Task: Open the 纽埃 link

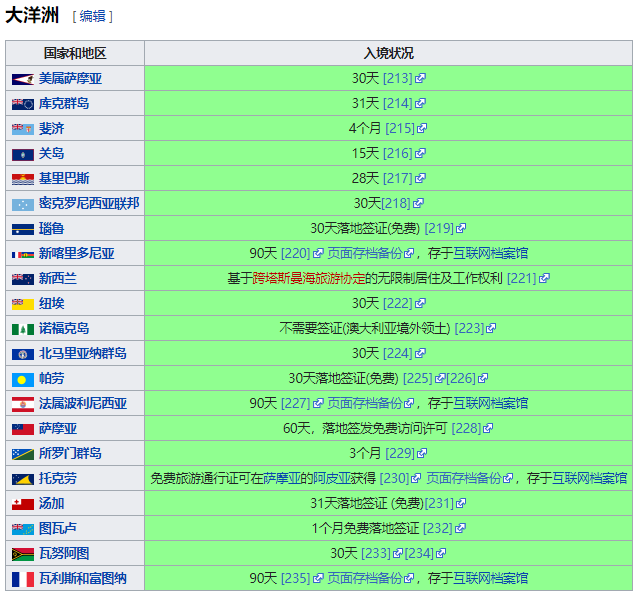Action: pos(51,303)
